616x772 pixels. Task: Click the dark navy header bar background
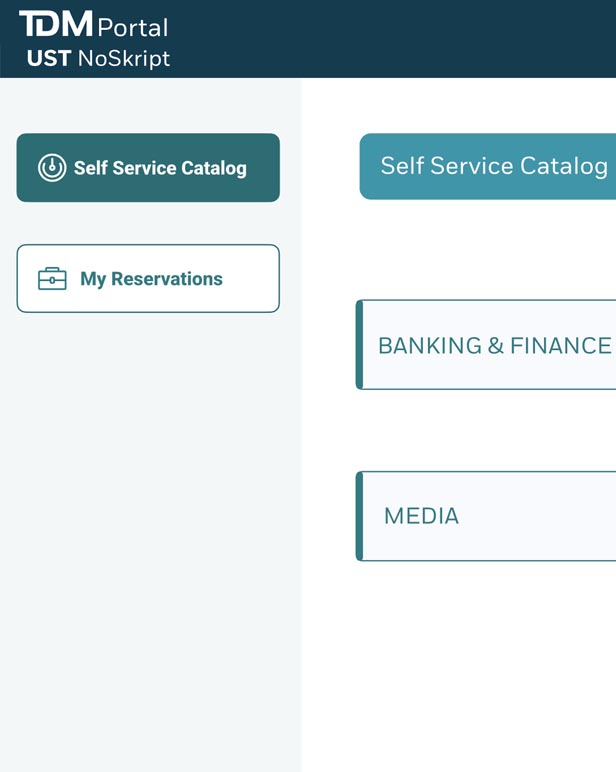[394, 38]
